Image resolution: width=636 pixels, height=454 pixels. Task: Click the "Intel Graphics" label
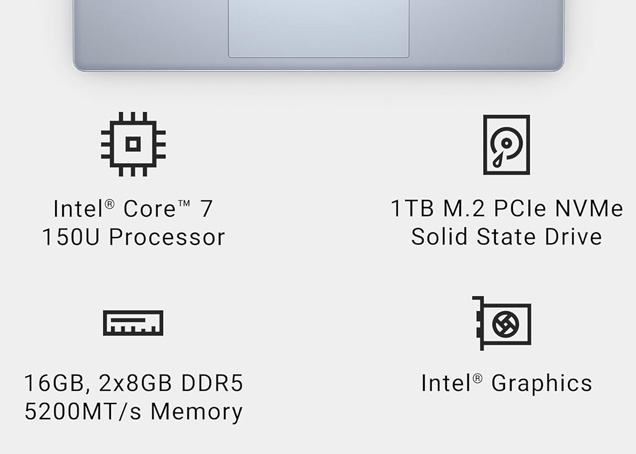click(506, 383)
